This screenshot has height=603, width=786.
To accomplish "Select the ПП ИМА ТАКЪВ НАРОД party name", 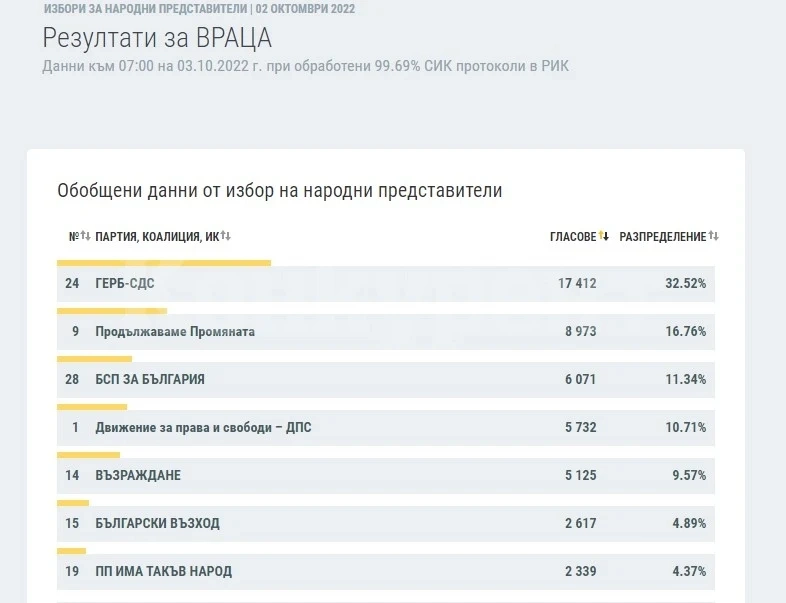I will click(163, 571).
